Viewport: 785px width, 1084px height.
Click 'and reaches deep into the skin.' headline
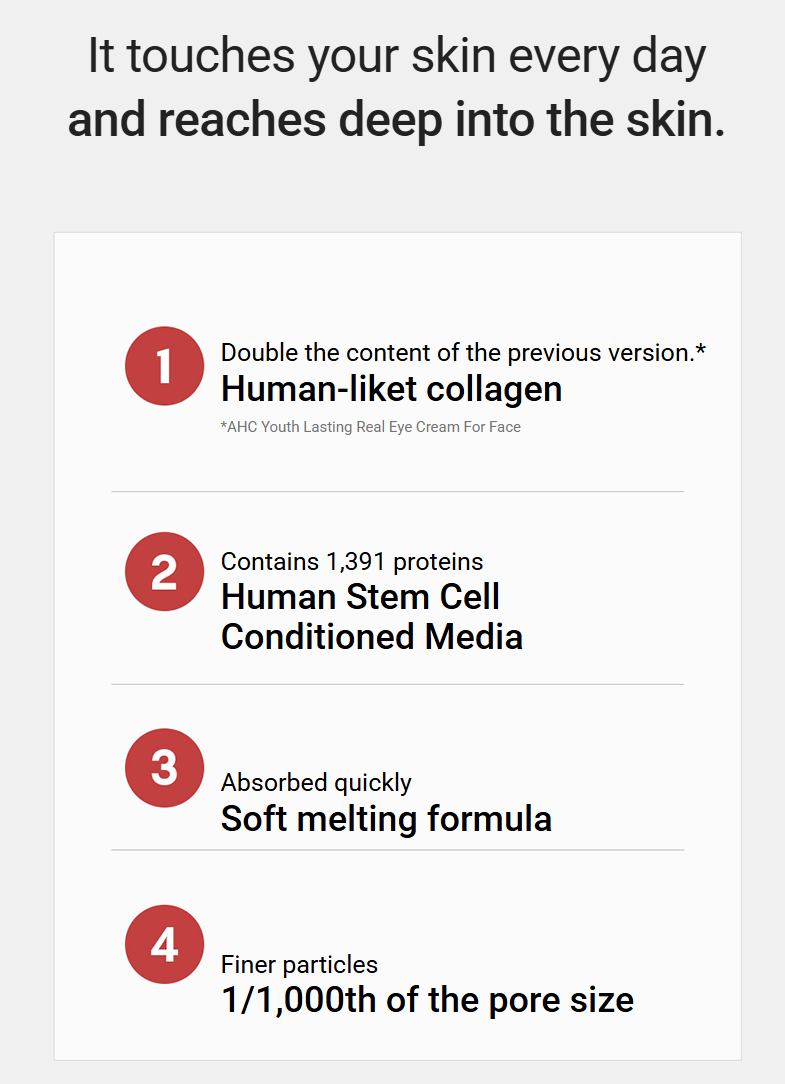(x=397, y=120)
